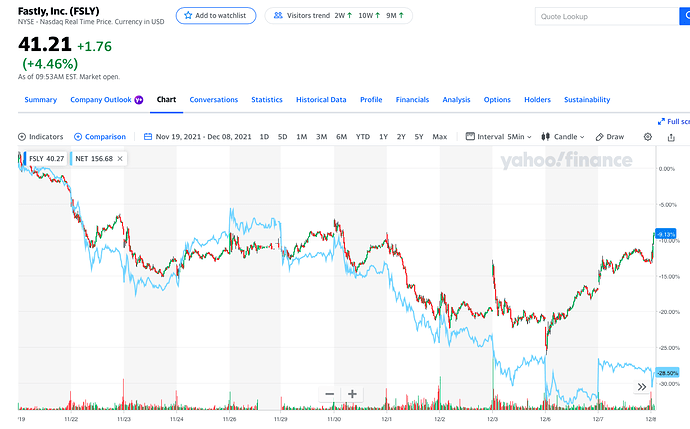690x429 pixels.
Task: Select the YTD range
Action: [x=363, y=137]
